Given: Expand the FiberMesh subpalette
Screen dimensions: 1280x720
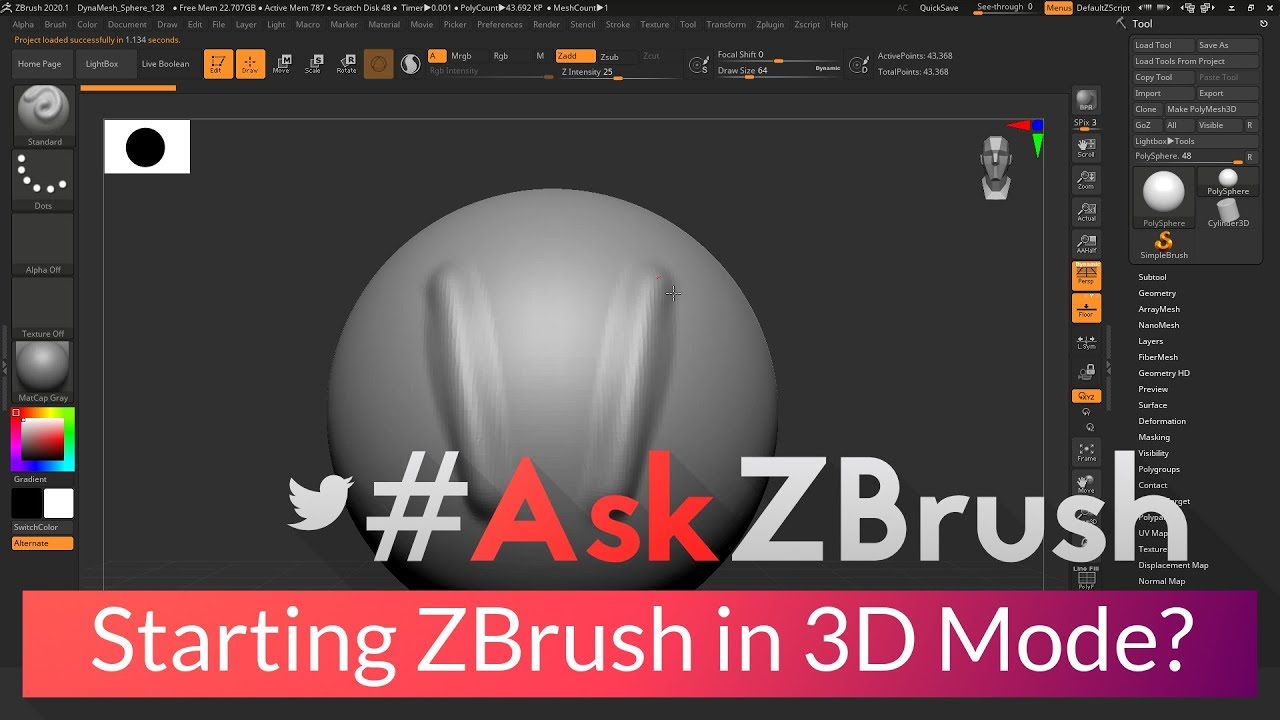Looking at the screenshot, I should tap(1158, 357).
